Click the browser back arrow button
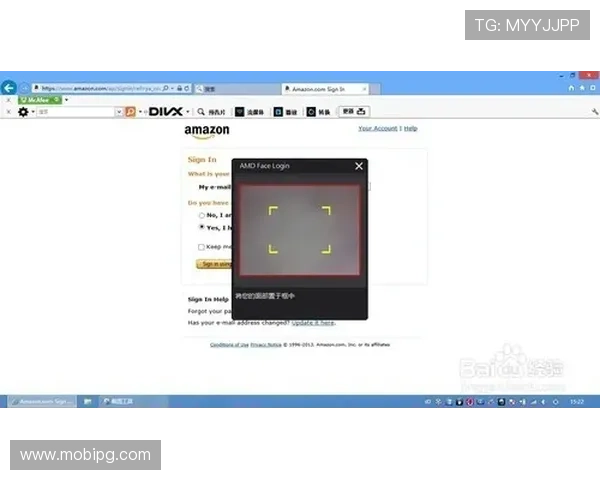 [9, 88]
